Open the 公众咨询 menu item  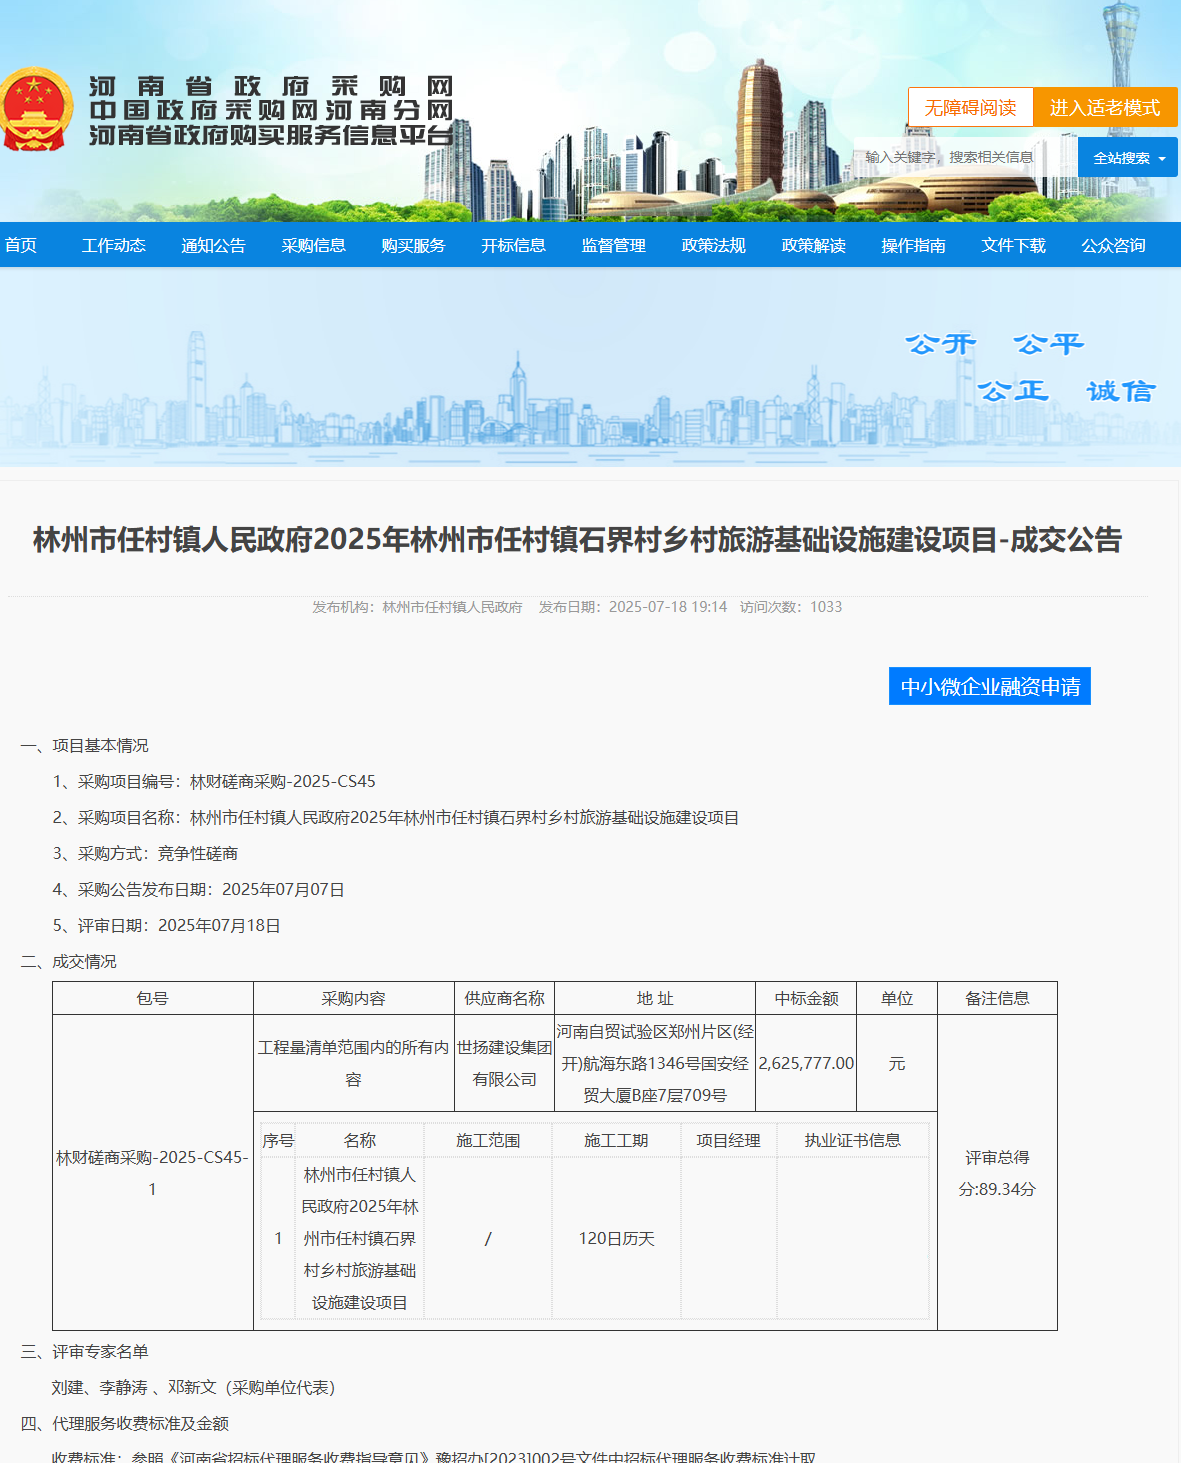(1113, 244)
